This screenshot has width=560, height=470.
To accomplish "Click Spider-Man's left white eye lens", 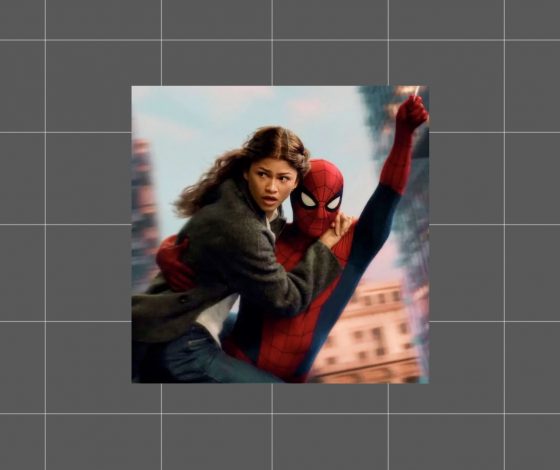I will (308, 200).
